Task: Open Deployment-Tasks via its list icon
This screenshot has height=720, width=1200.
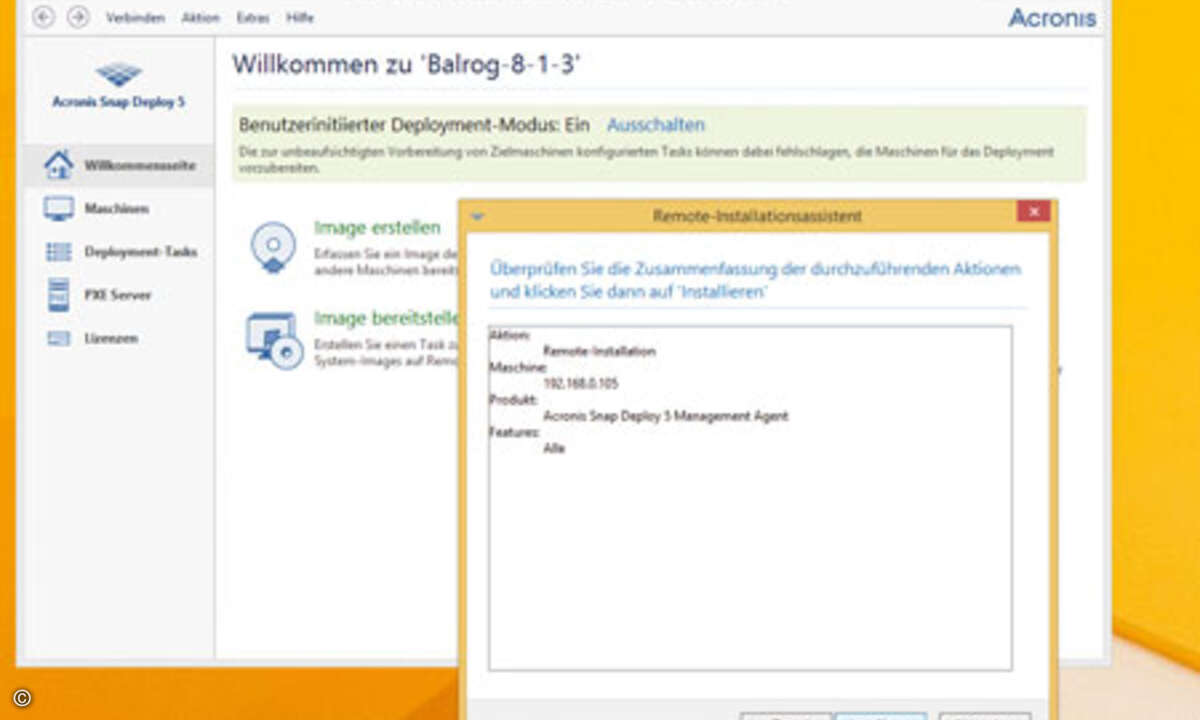Action: click(59, 252)
